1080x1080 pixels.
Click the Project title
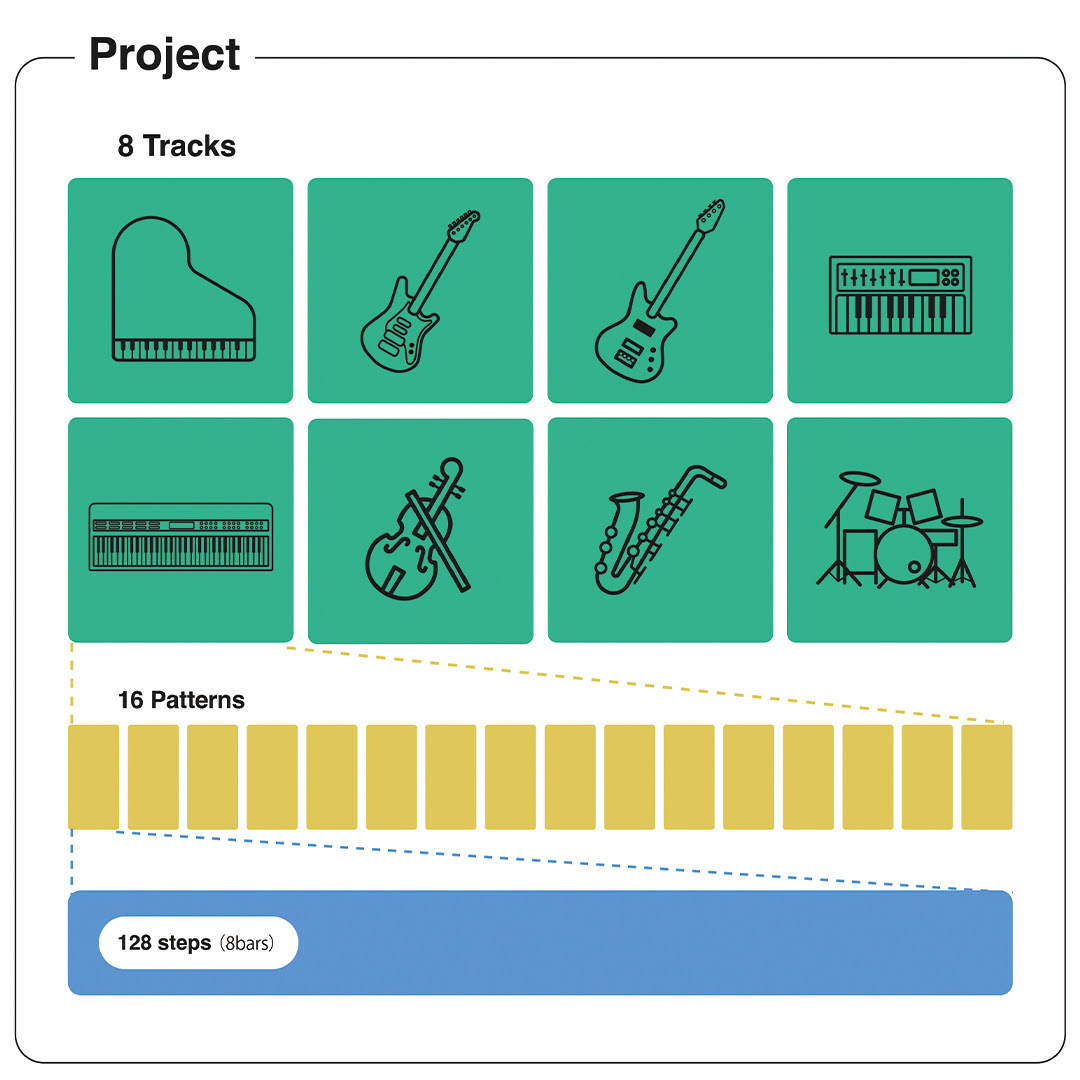coord(165,54)
